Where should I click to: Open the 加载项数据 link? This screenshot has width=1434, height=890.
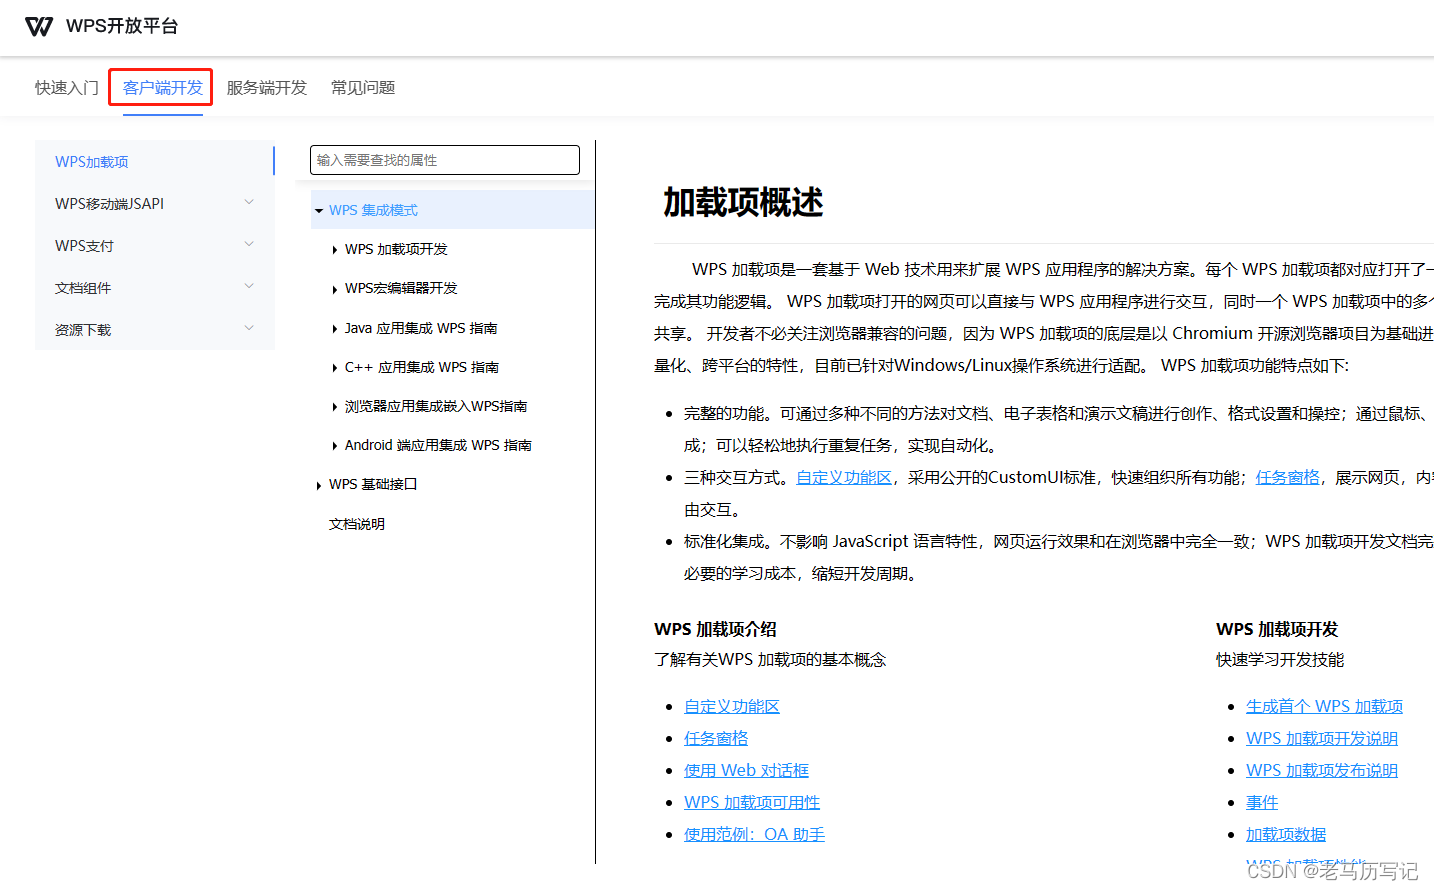click(1286, 835)
